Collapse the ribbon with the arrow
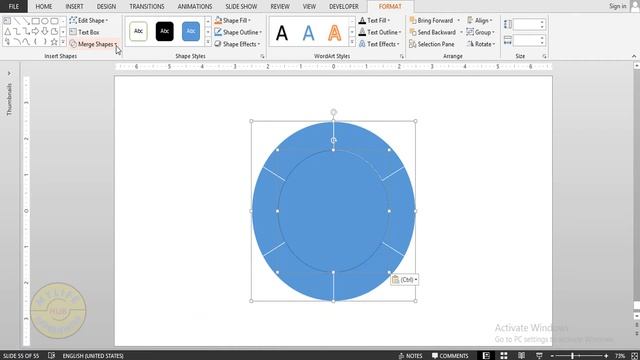 click(x=634, y=56)
